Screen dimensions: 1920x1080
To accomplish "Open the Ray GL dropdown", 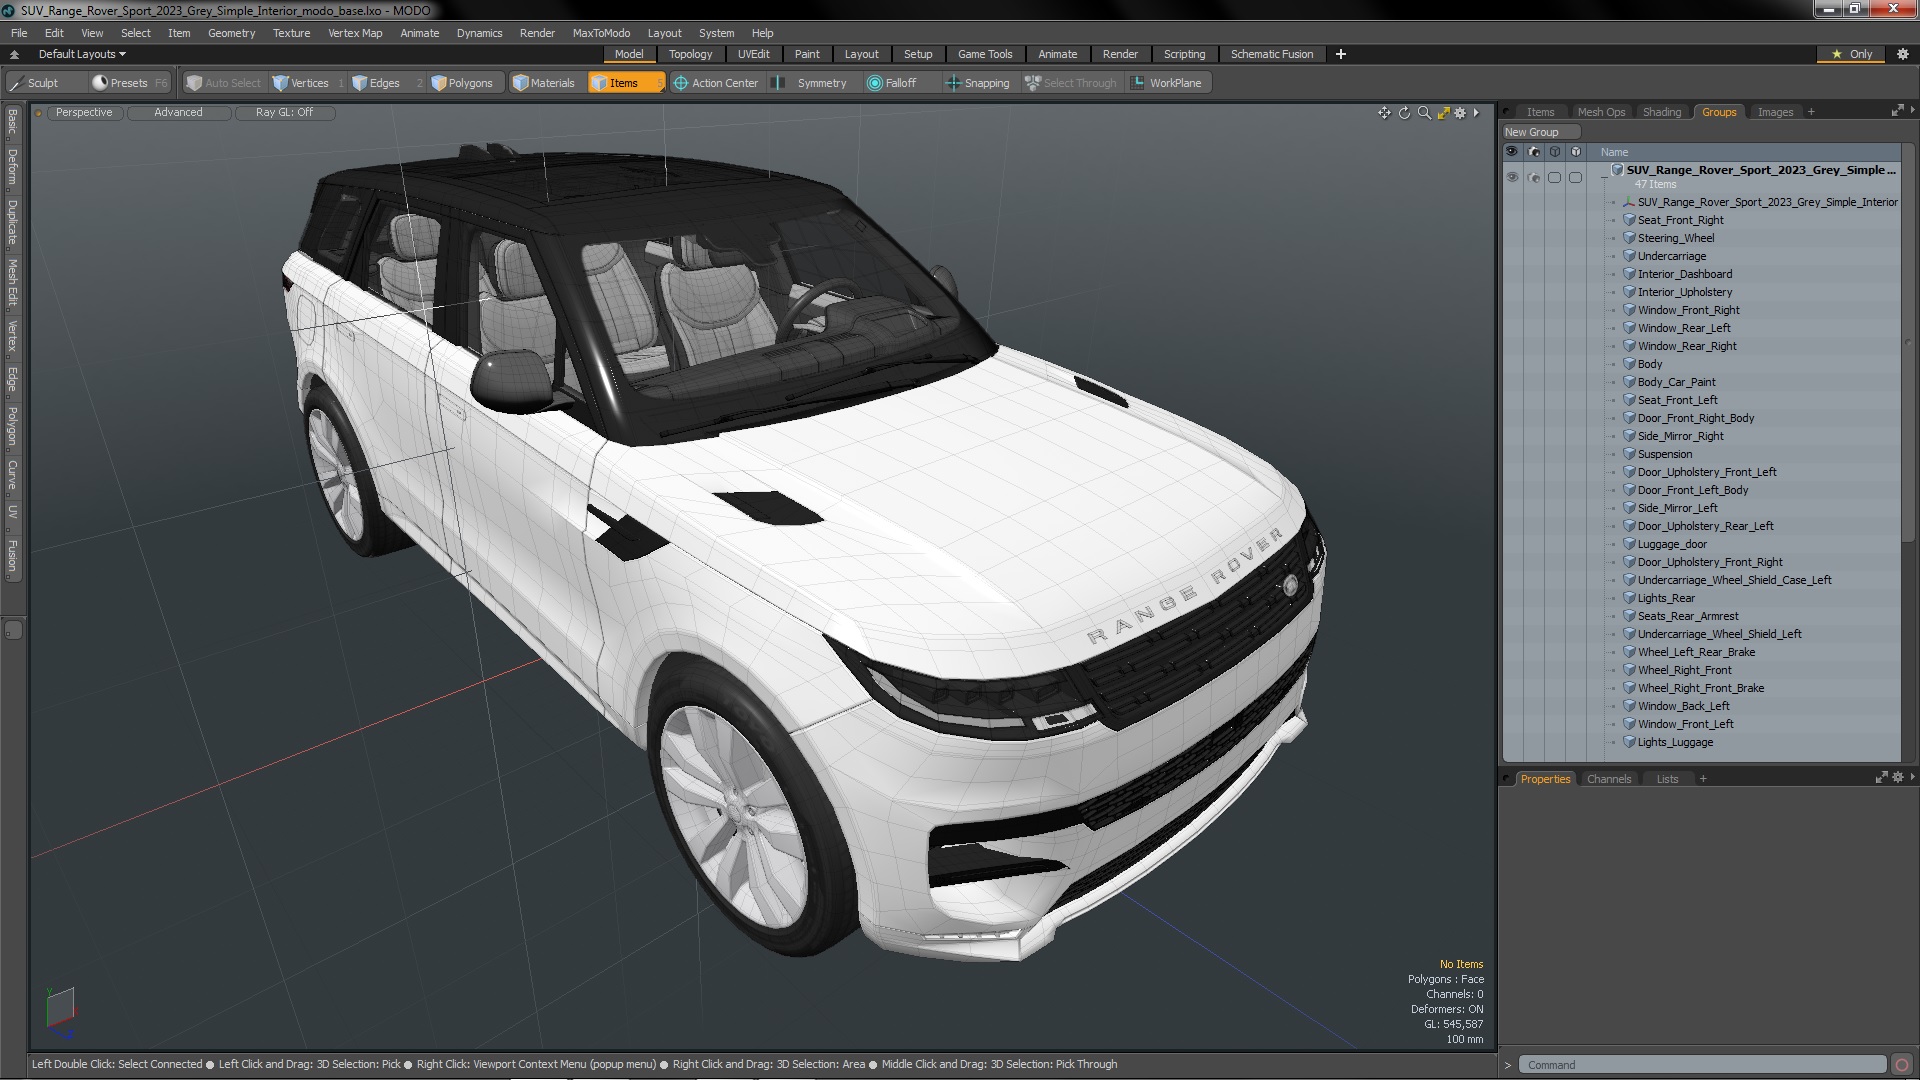I will 284,112.
